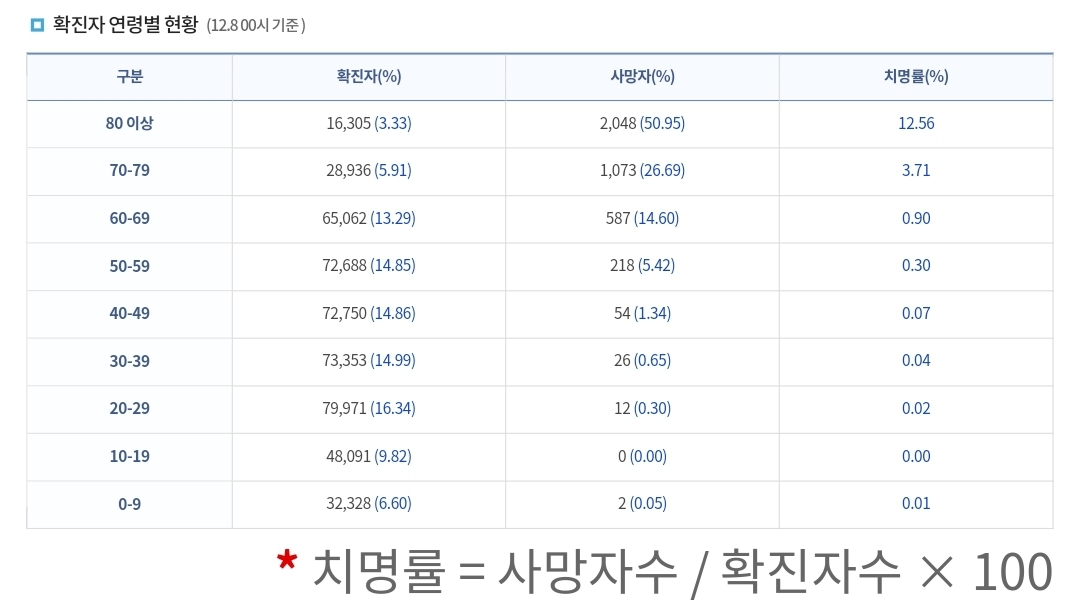Viewport: 1080px width, 603px height.
Task: Click the cell 79,971 (16.34)
Action: (x=368, y=409)
